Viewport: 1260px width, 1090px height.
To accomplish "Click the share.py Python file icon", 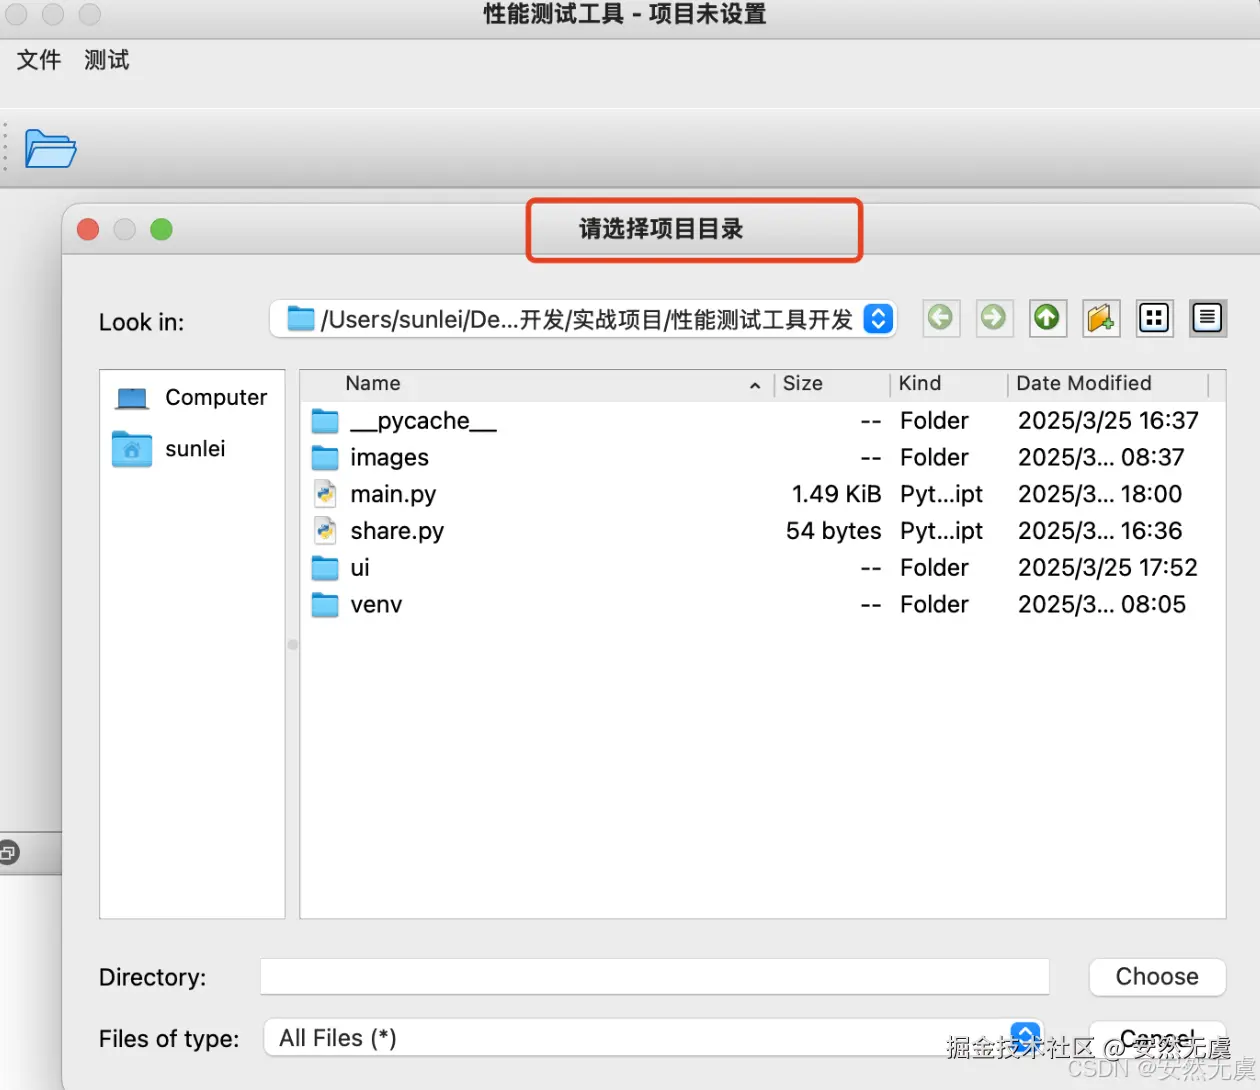I will click(325, 531).
